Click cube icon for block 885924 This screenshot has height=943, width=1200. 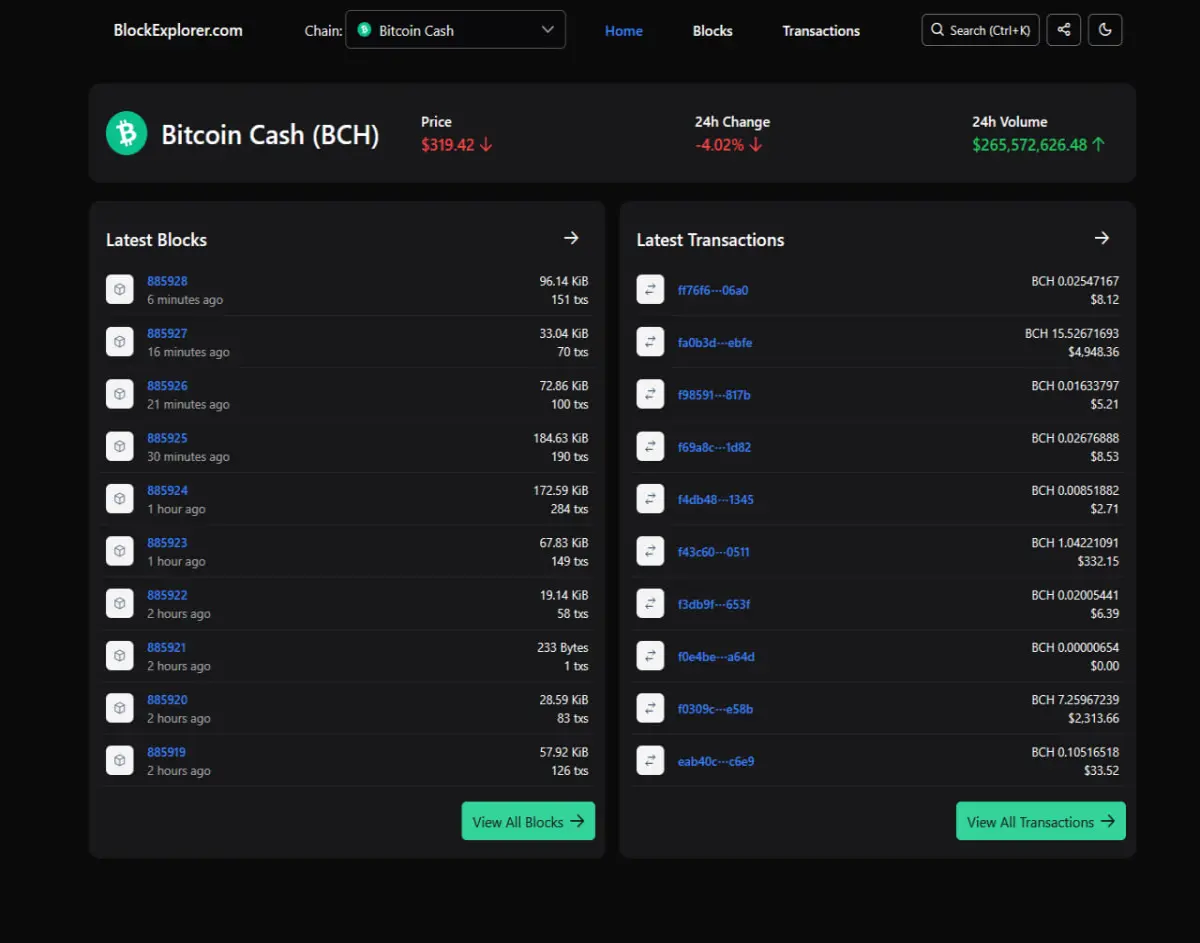click(120, 498)
